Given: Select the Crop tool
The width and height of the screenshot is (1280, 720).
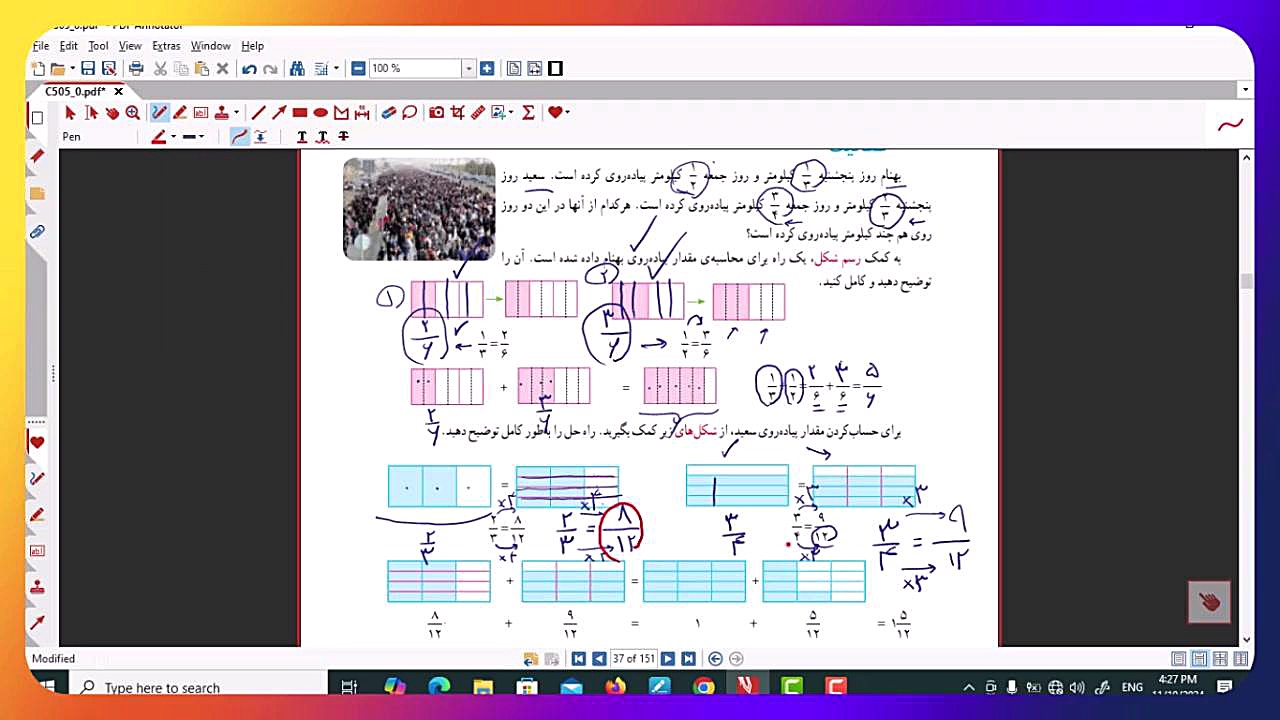Looking at the screenshot, I should [458, 113].
